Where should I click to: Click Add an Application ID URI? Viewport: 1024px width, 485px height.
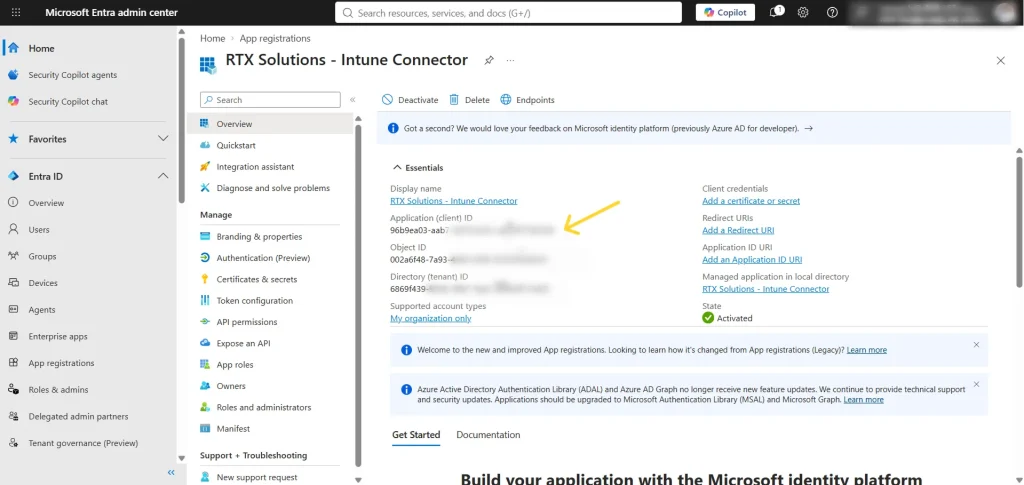tap(752, 260)
